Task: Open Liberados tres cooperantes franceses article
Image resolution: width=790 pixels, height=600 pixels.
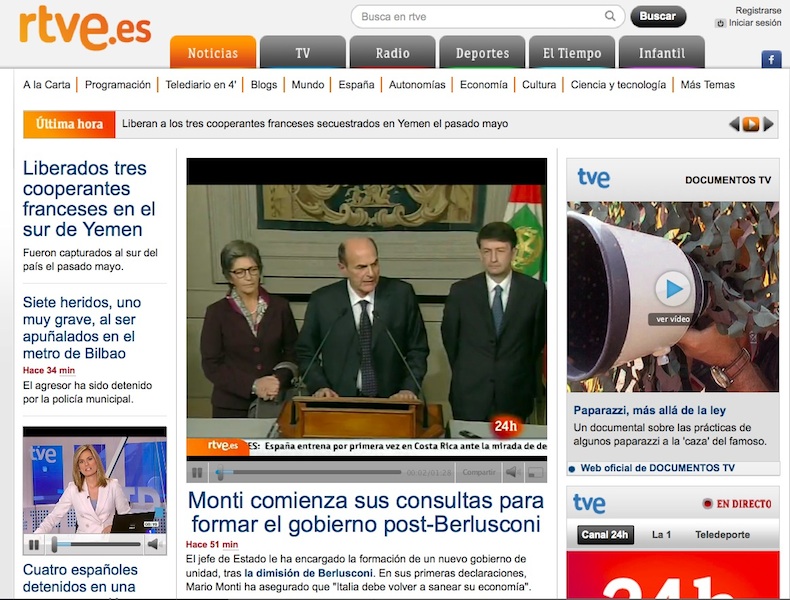Action: 89,198
